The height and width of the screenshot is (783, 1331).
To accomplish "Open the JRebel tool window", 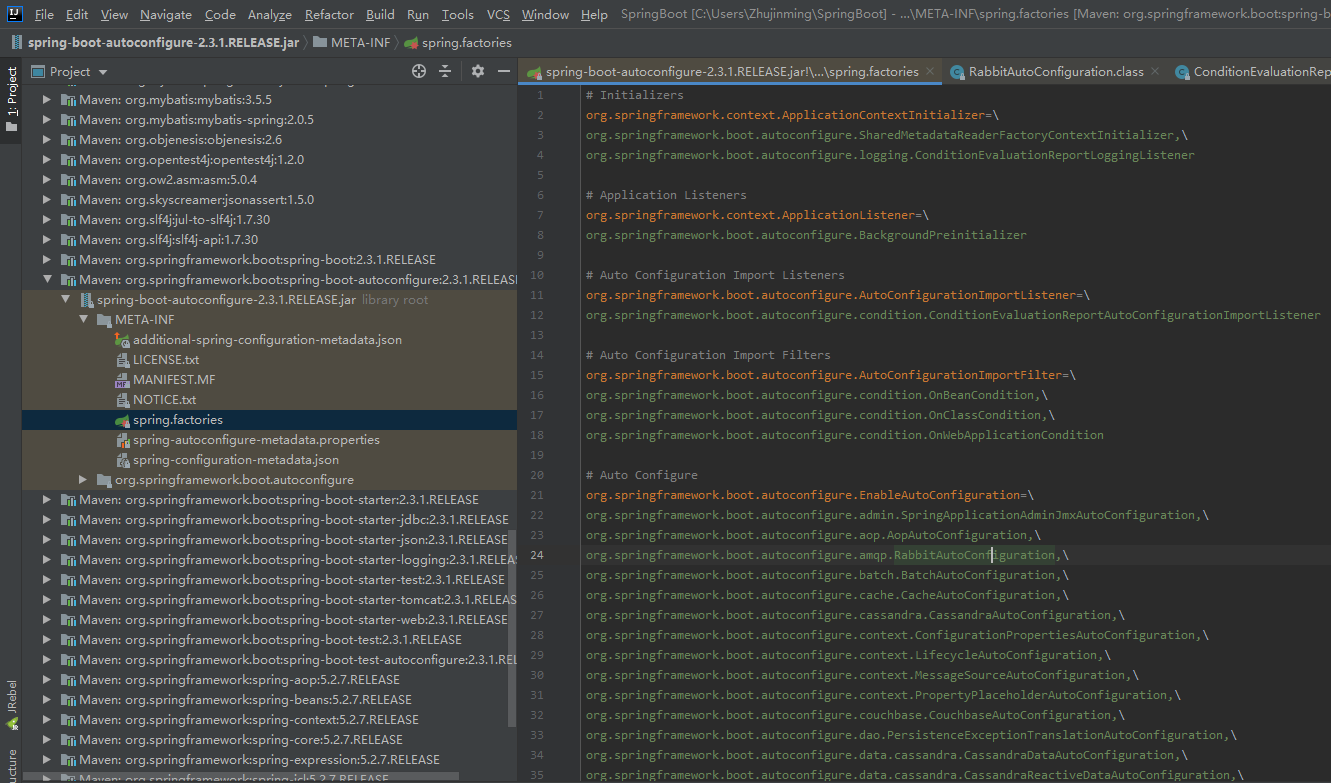I will point(11,703).
